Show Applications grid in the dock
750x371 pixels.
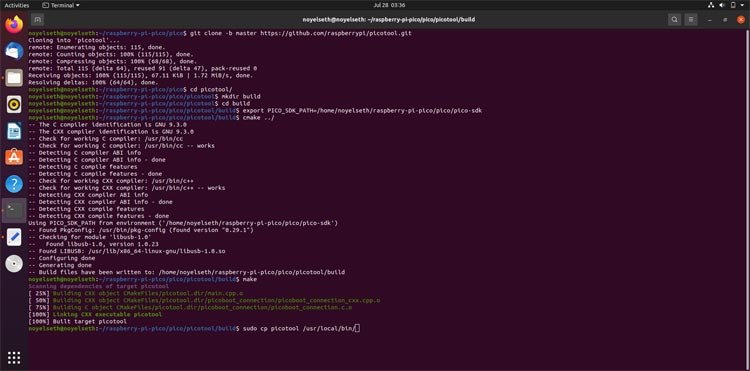[14, 357]
